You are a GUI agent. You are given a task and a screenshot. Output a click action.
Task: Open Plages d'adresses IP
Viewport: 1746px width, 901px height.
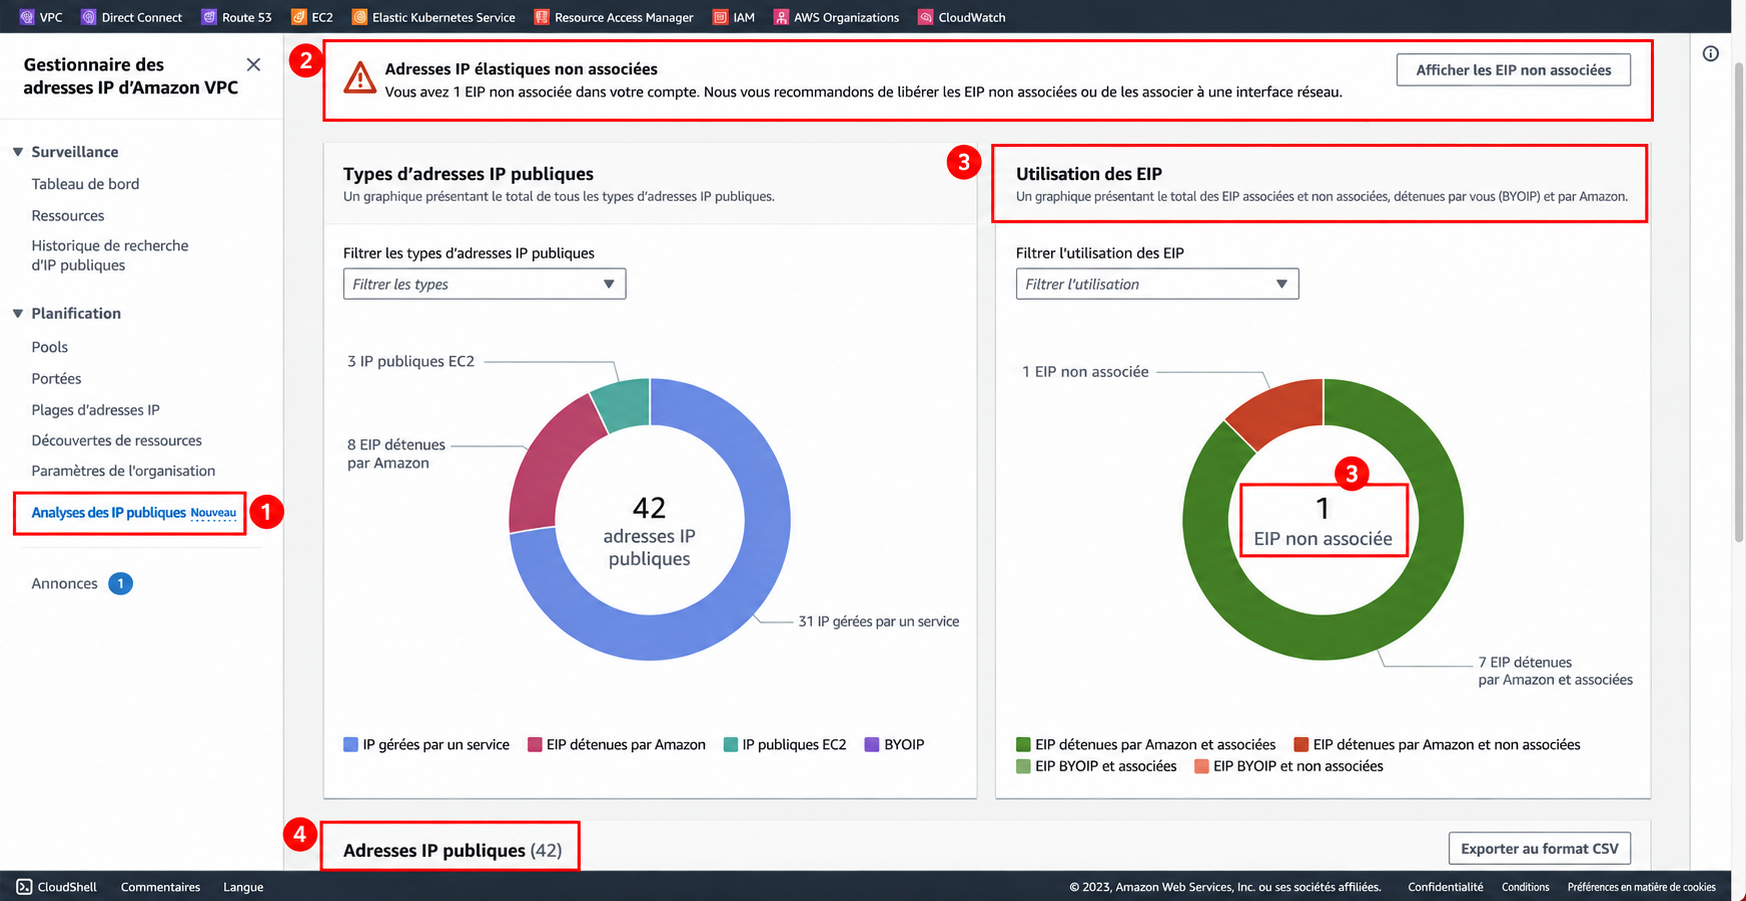pos(95,410)
